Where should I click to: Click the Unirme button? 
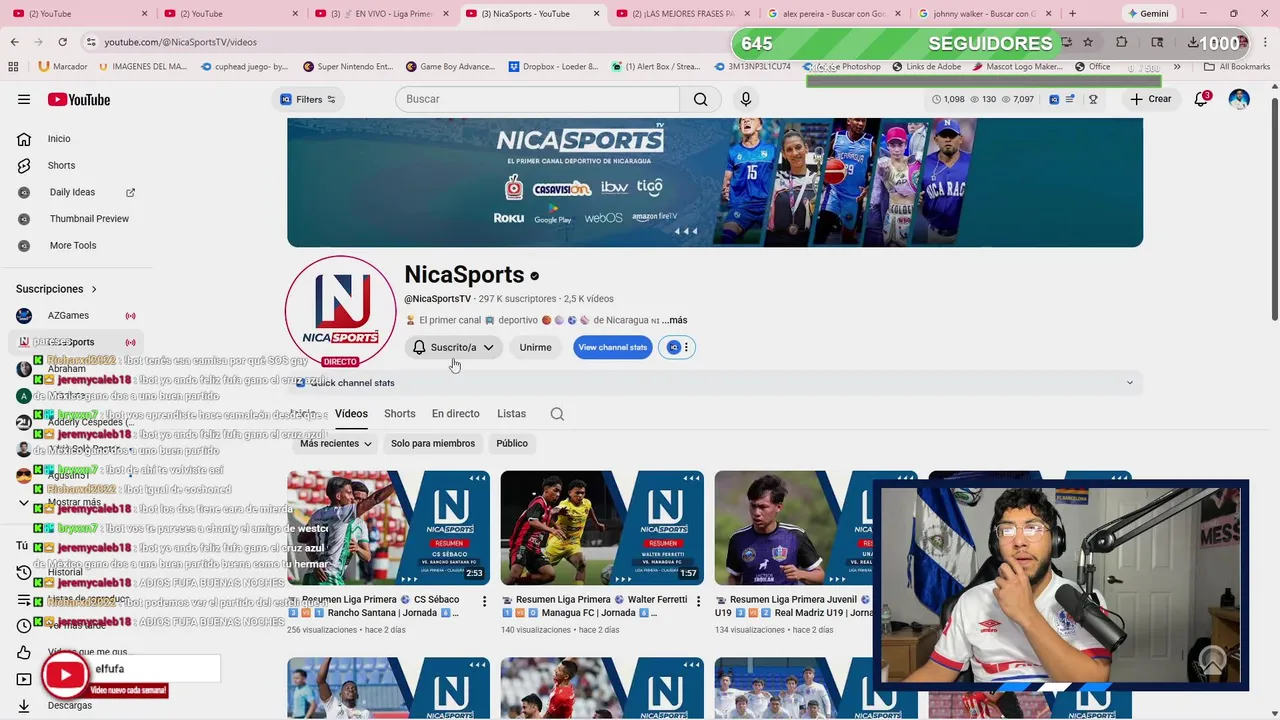pos(535,347)
